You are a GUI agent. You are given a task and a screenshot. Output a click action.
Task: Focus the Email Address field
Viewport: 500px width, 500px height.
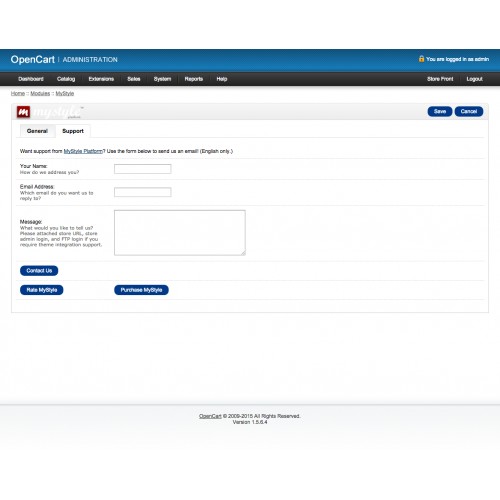[143, 192]
